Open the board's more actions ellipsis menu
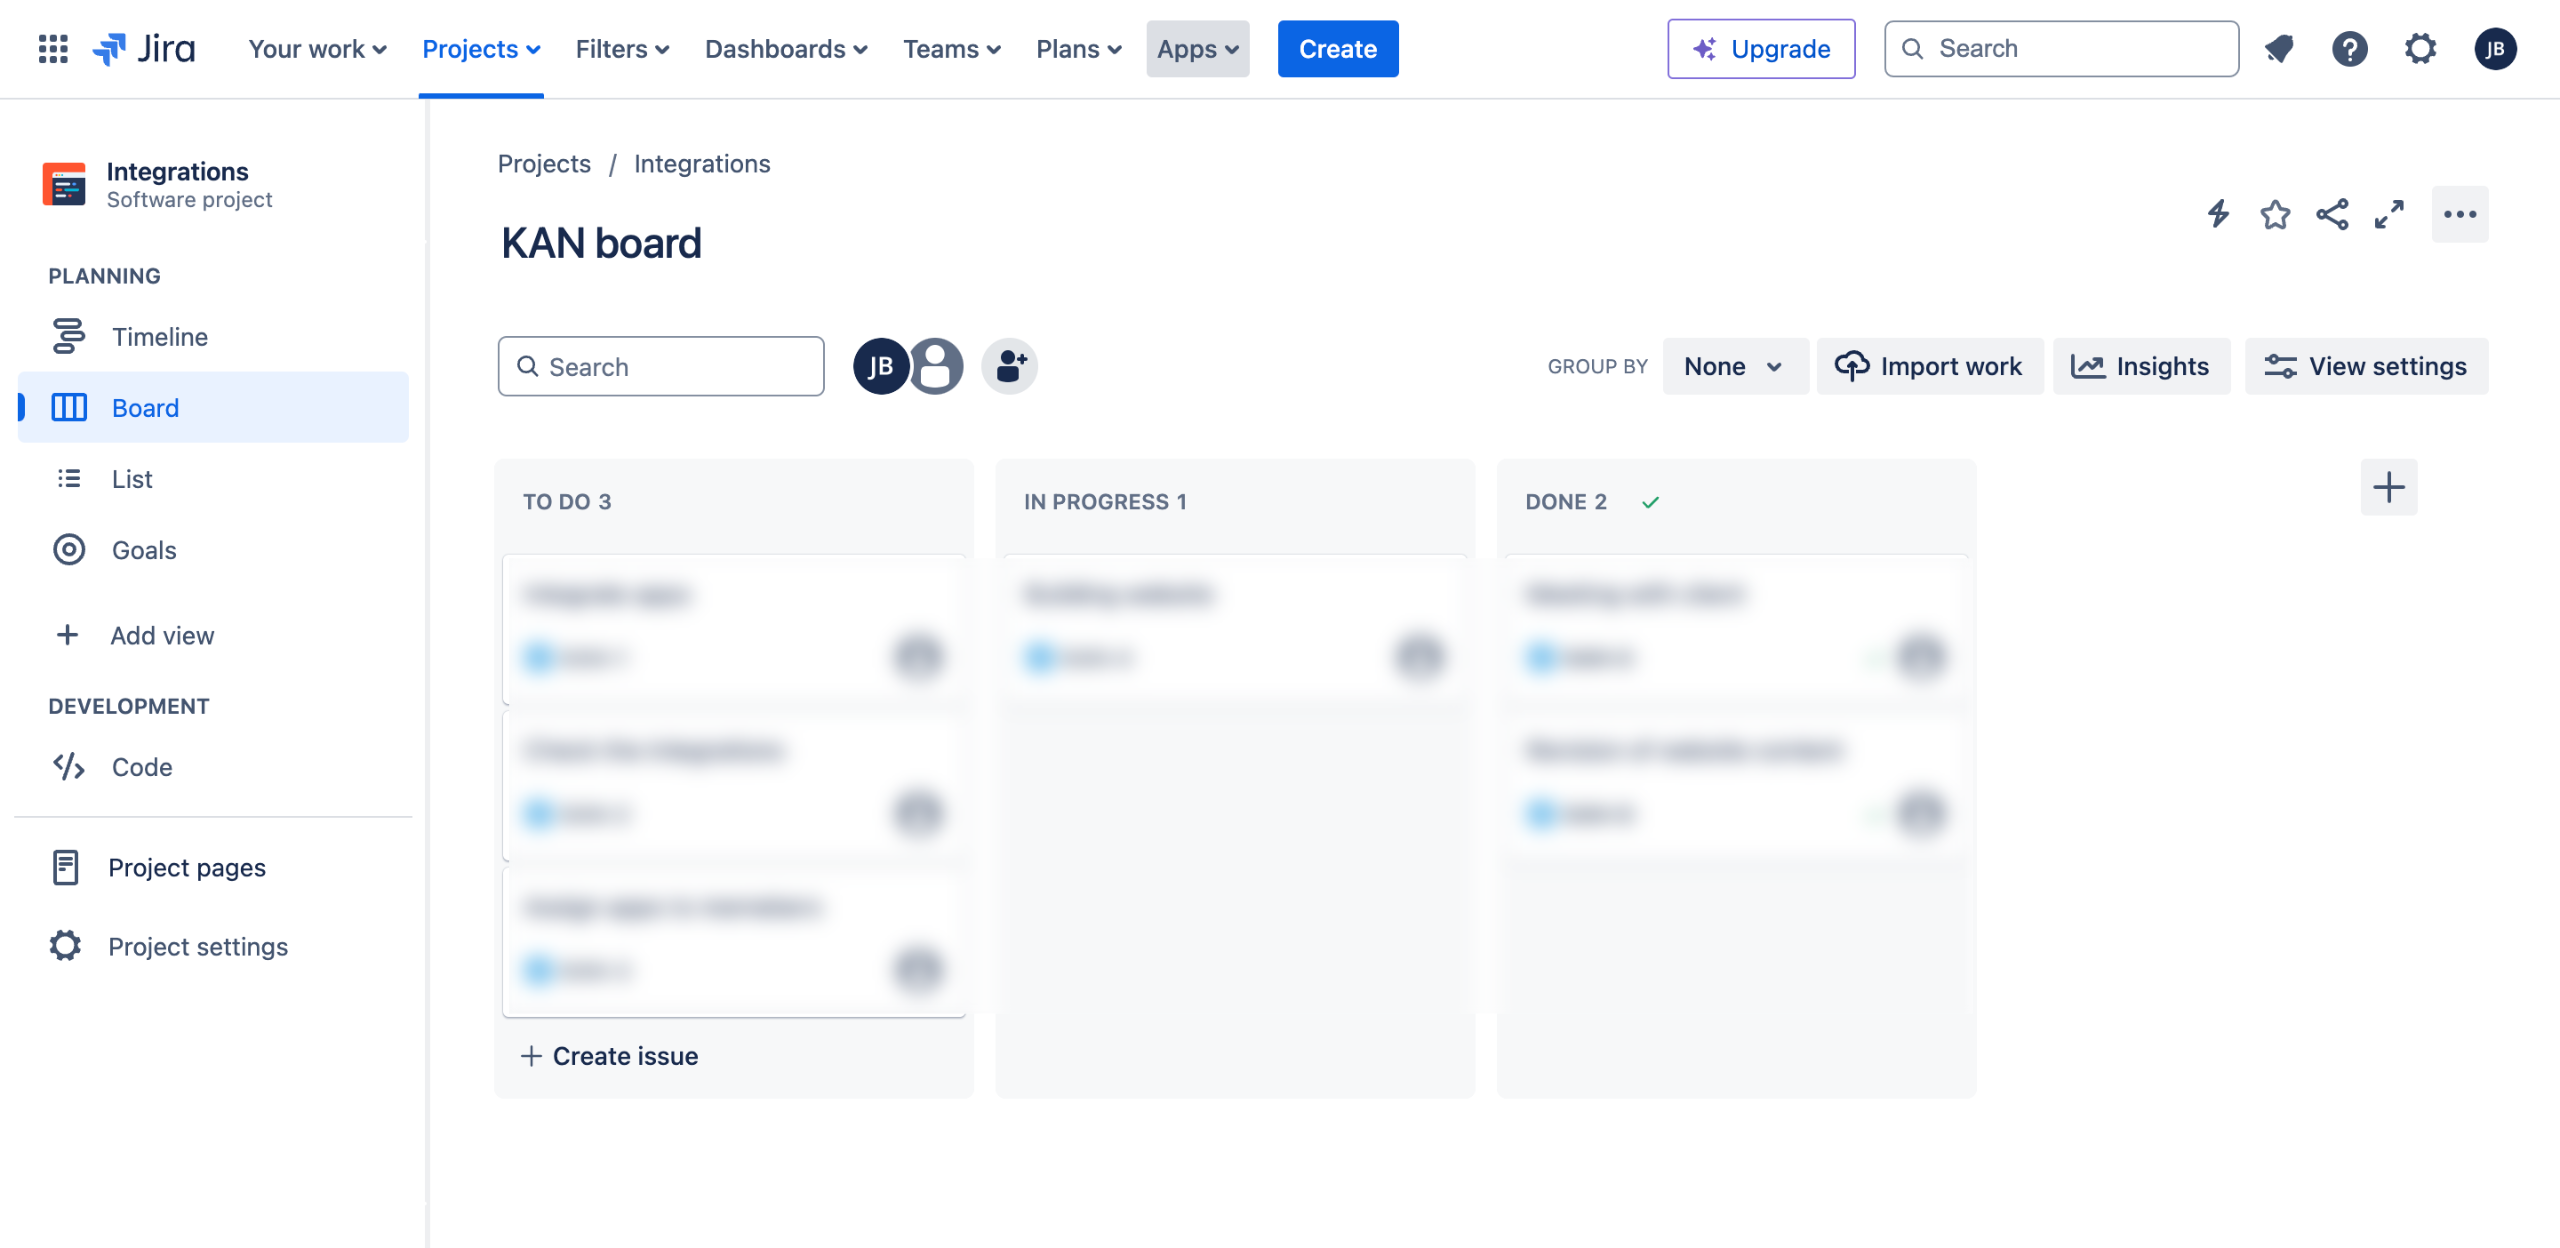Image resolution: width=2560 pixels, height=1248 pixels. [2459, 214]
